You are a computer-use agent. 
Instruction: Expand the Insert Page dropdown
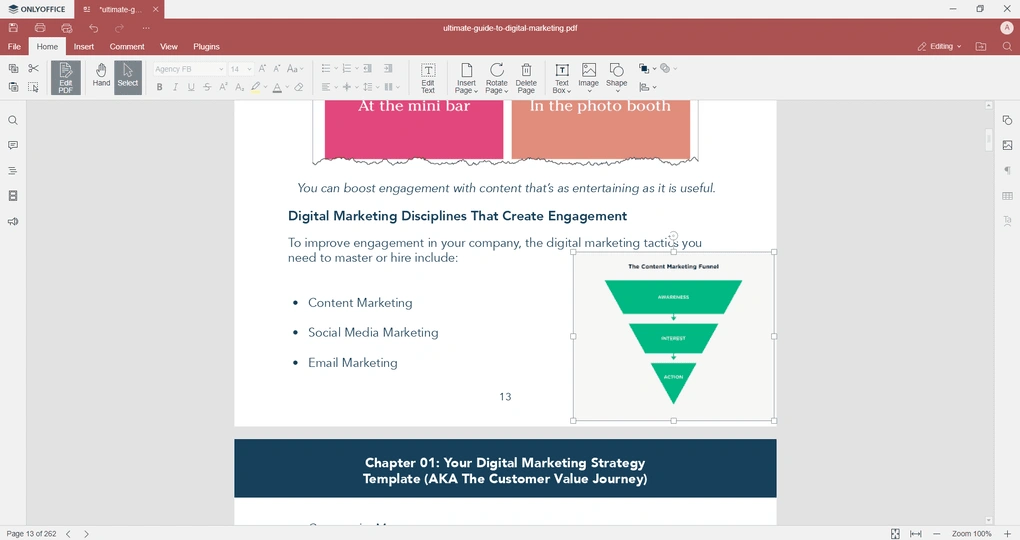[466, 90]
